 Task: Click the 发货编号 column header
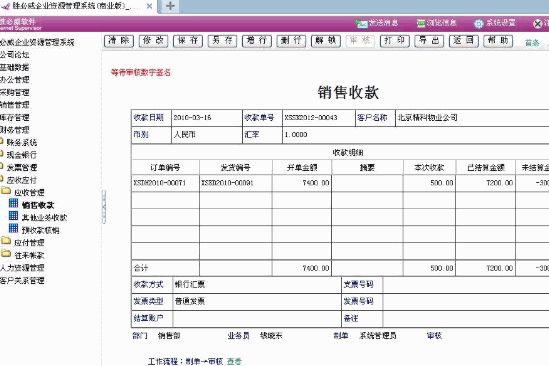[x=236, y=167]
